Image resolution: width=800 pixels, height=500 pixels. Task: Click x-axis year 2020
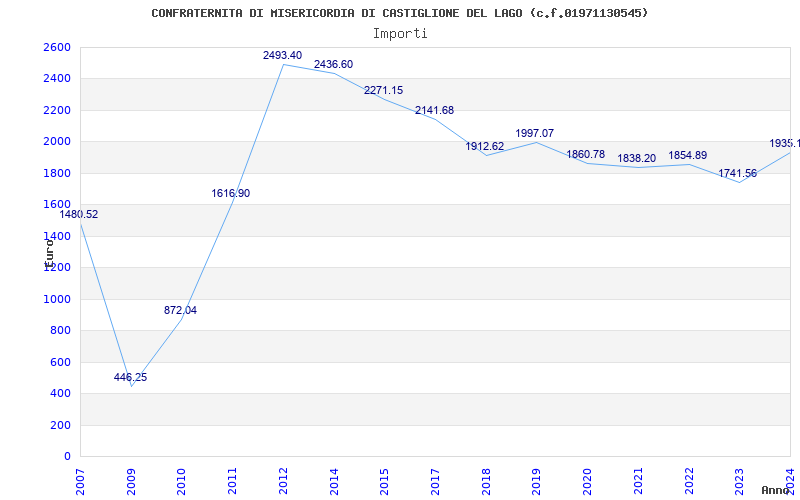587,483
